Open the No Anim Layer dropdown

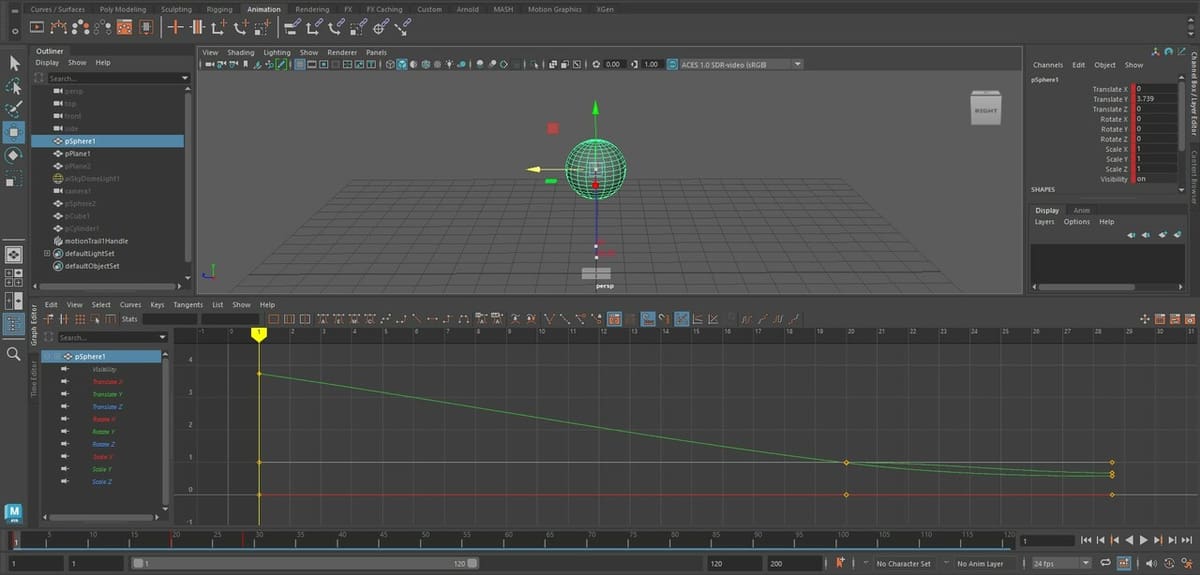(979, 563)
